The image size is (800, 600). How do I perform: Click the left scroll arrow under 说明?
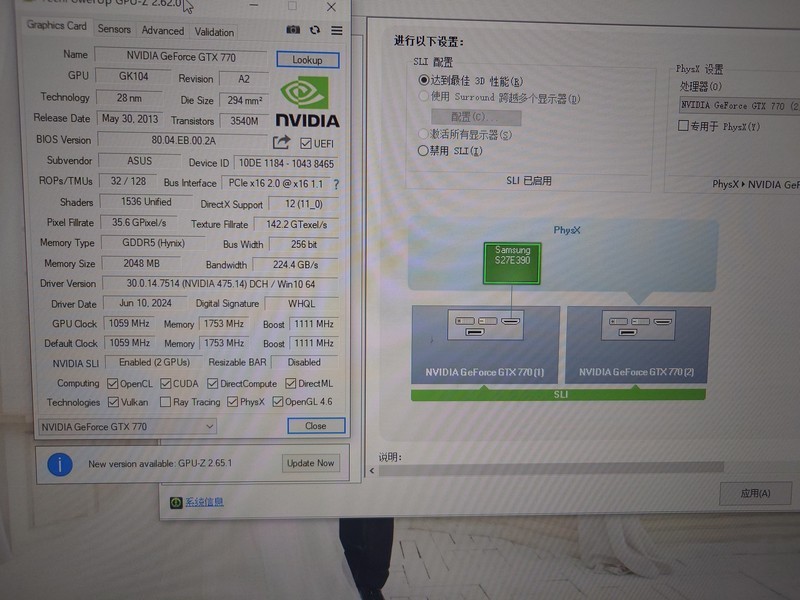point(372,470)
